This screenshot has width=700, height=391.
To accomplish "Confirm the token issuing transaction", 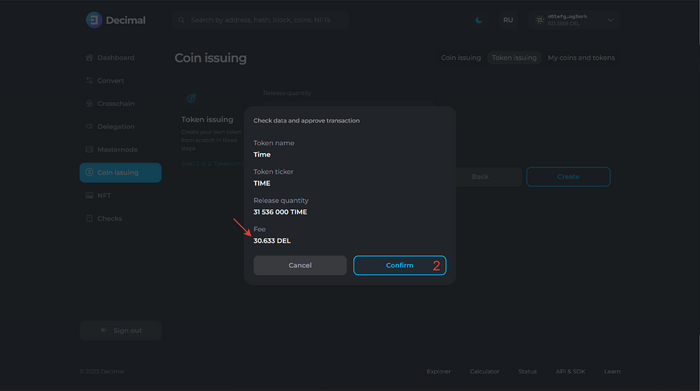I will click(400, 265).
